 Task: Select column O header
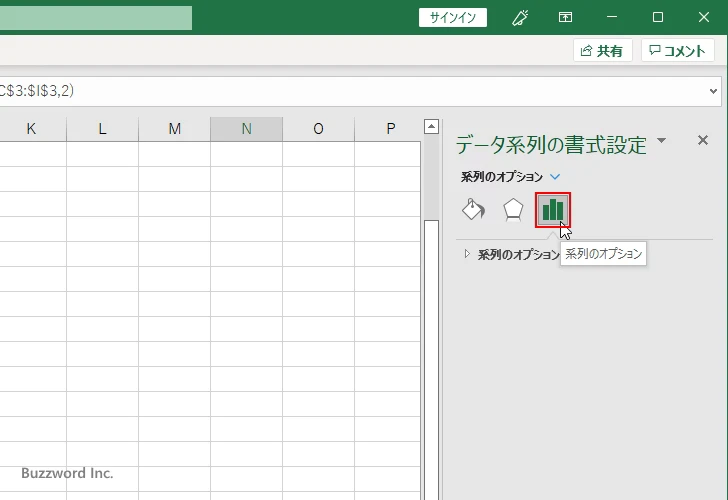pyautogui.click(x=318, y=129)
